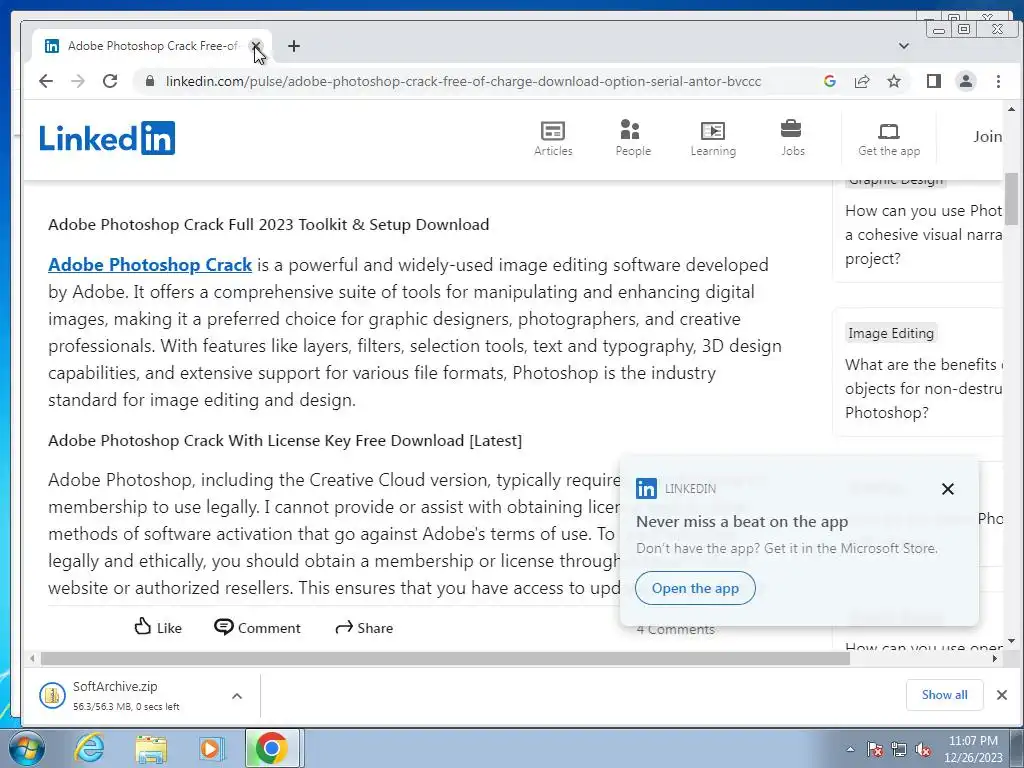The height and width of the screenshot is (768, 1024).
Task: Launch Internet Explorer from taskbar
Action: click(89, 748)
